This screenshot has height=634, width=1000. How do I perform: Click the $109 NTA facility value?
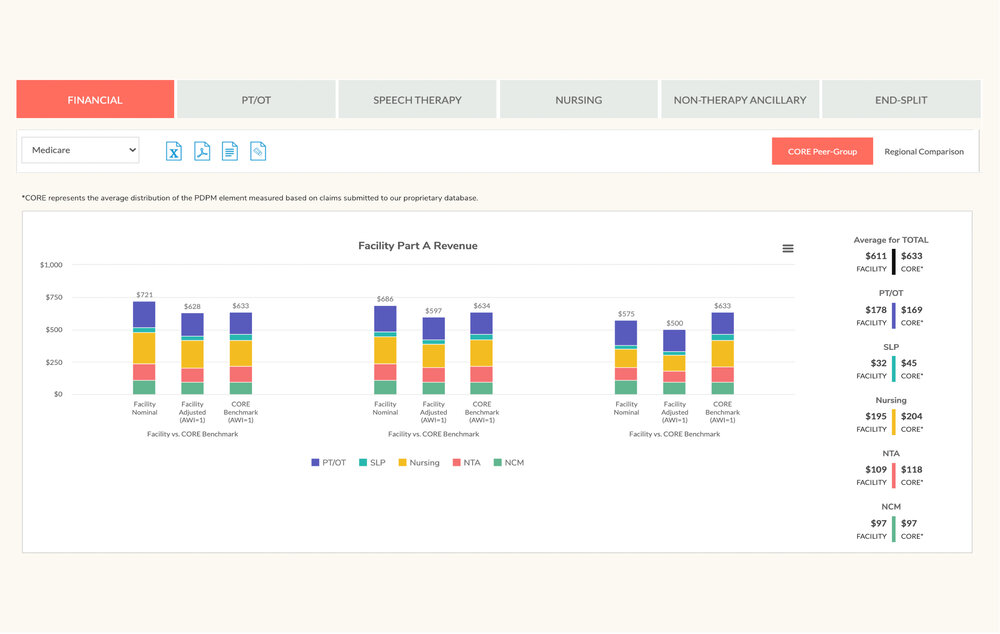[876, 469]
